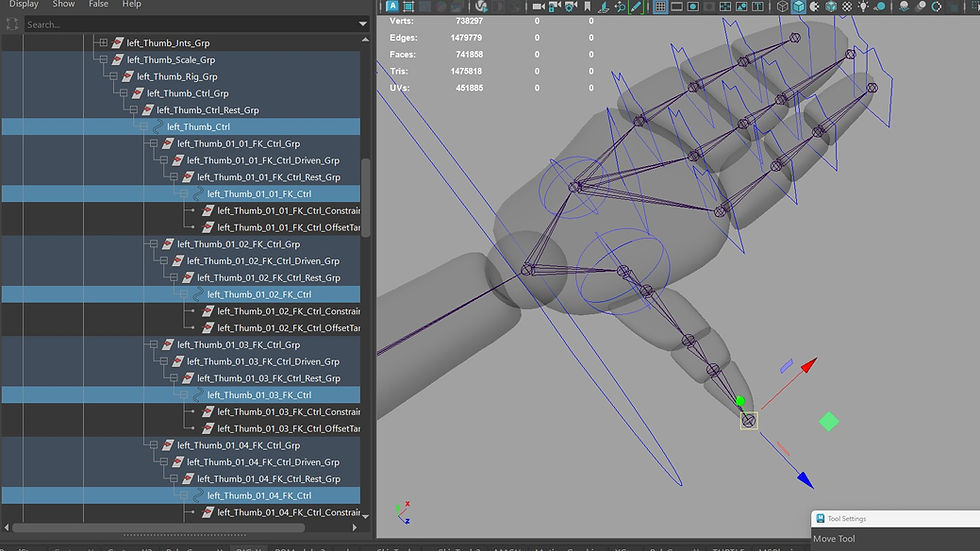The width and height of the screenshot is (980, 551).
Task: Click the blue 'A' panel toolbar icon
Action: tap(392, 6)
